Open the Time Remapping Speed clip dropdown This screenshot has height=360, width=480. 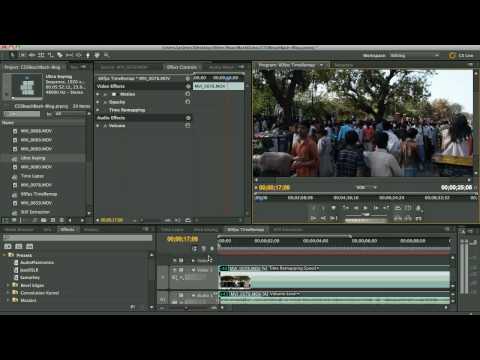318,268
